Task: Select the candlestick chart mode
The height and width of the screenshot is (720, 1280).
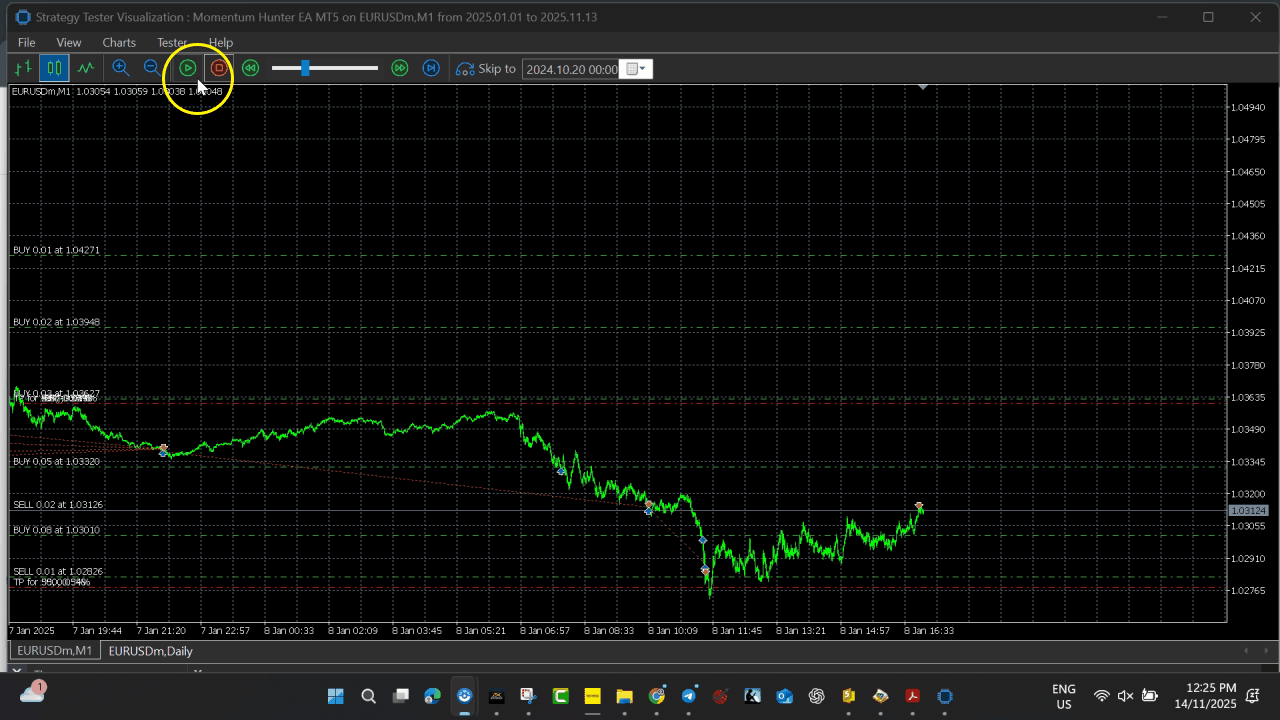Action: [x=54, y=68]
